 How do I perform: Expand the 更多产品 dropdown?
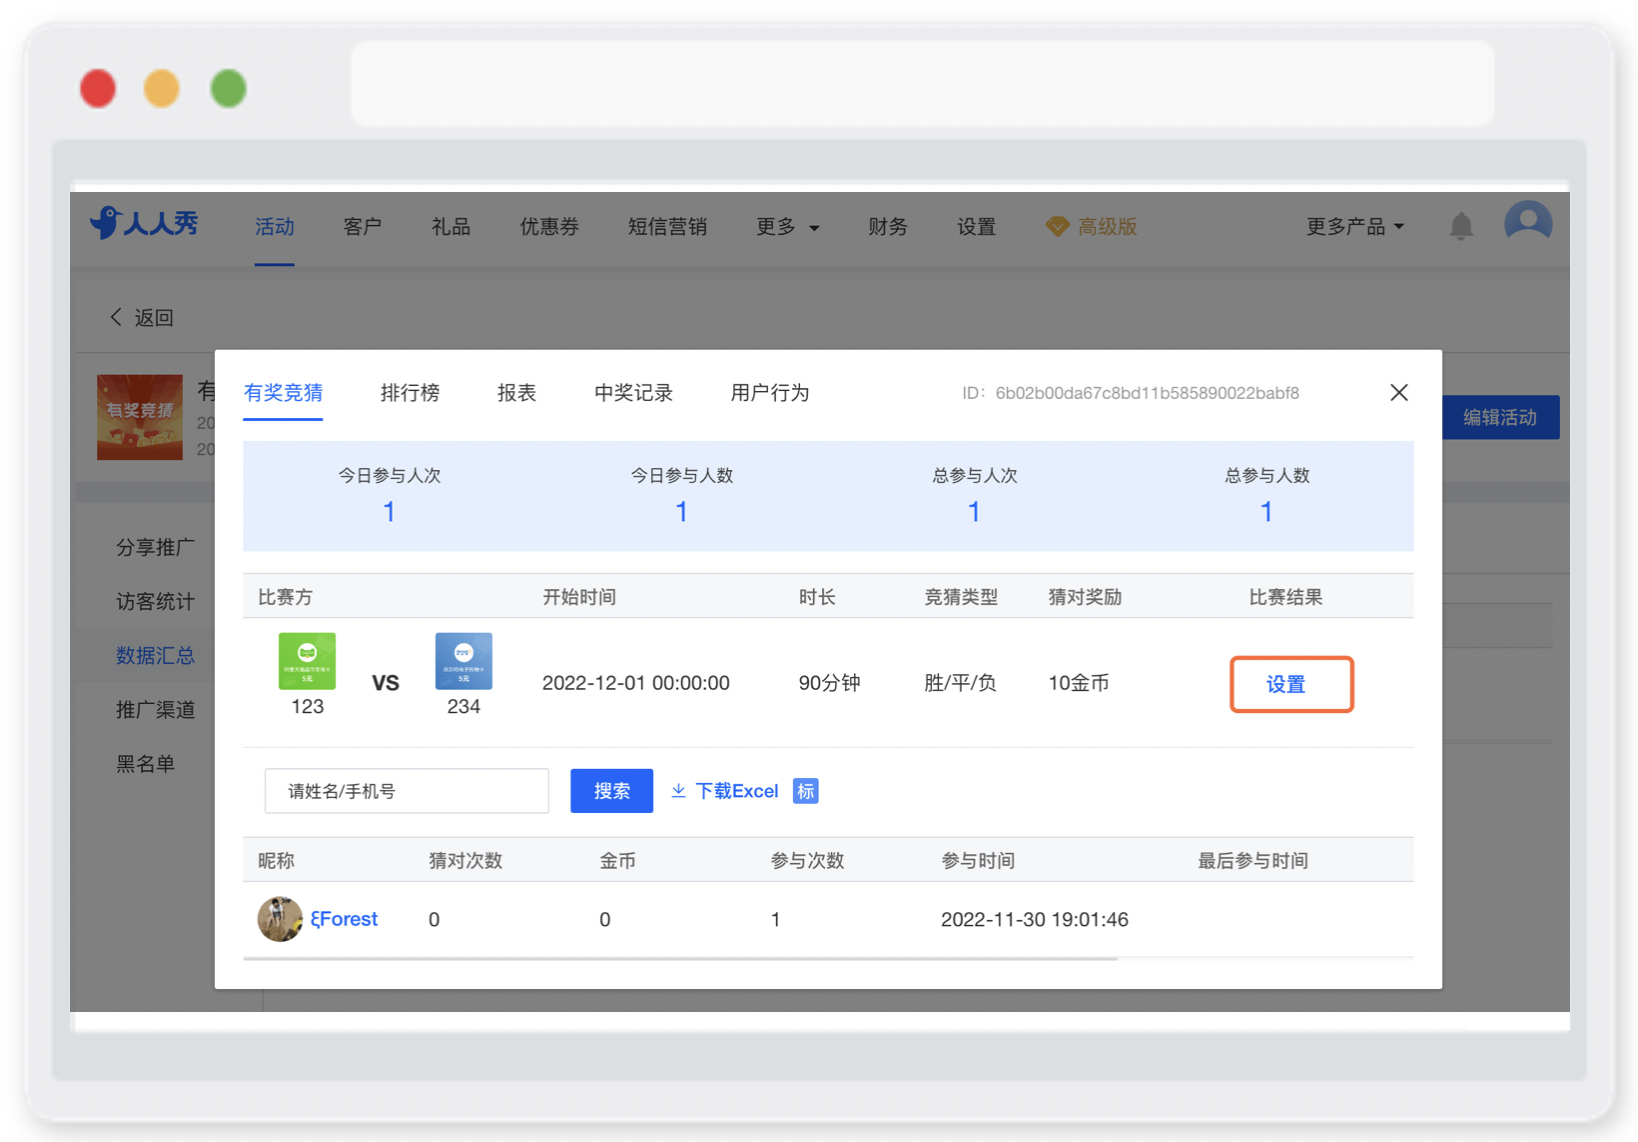point(1355,227)
